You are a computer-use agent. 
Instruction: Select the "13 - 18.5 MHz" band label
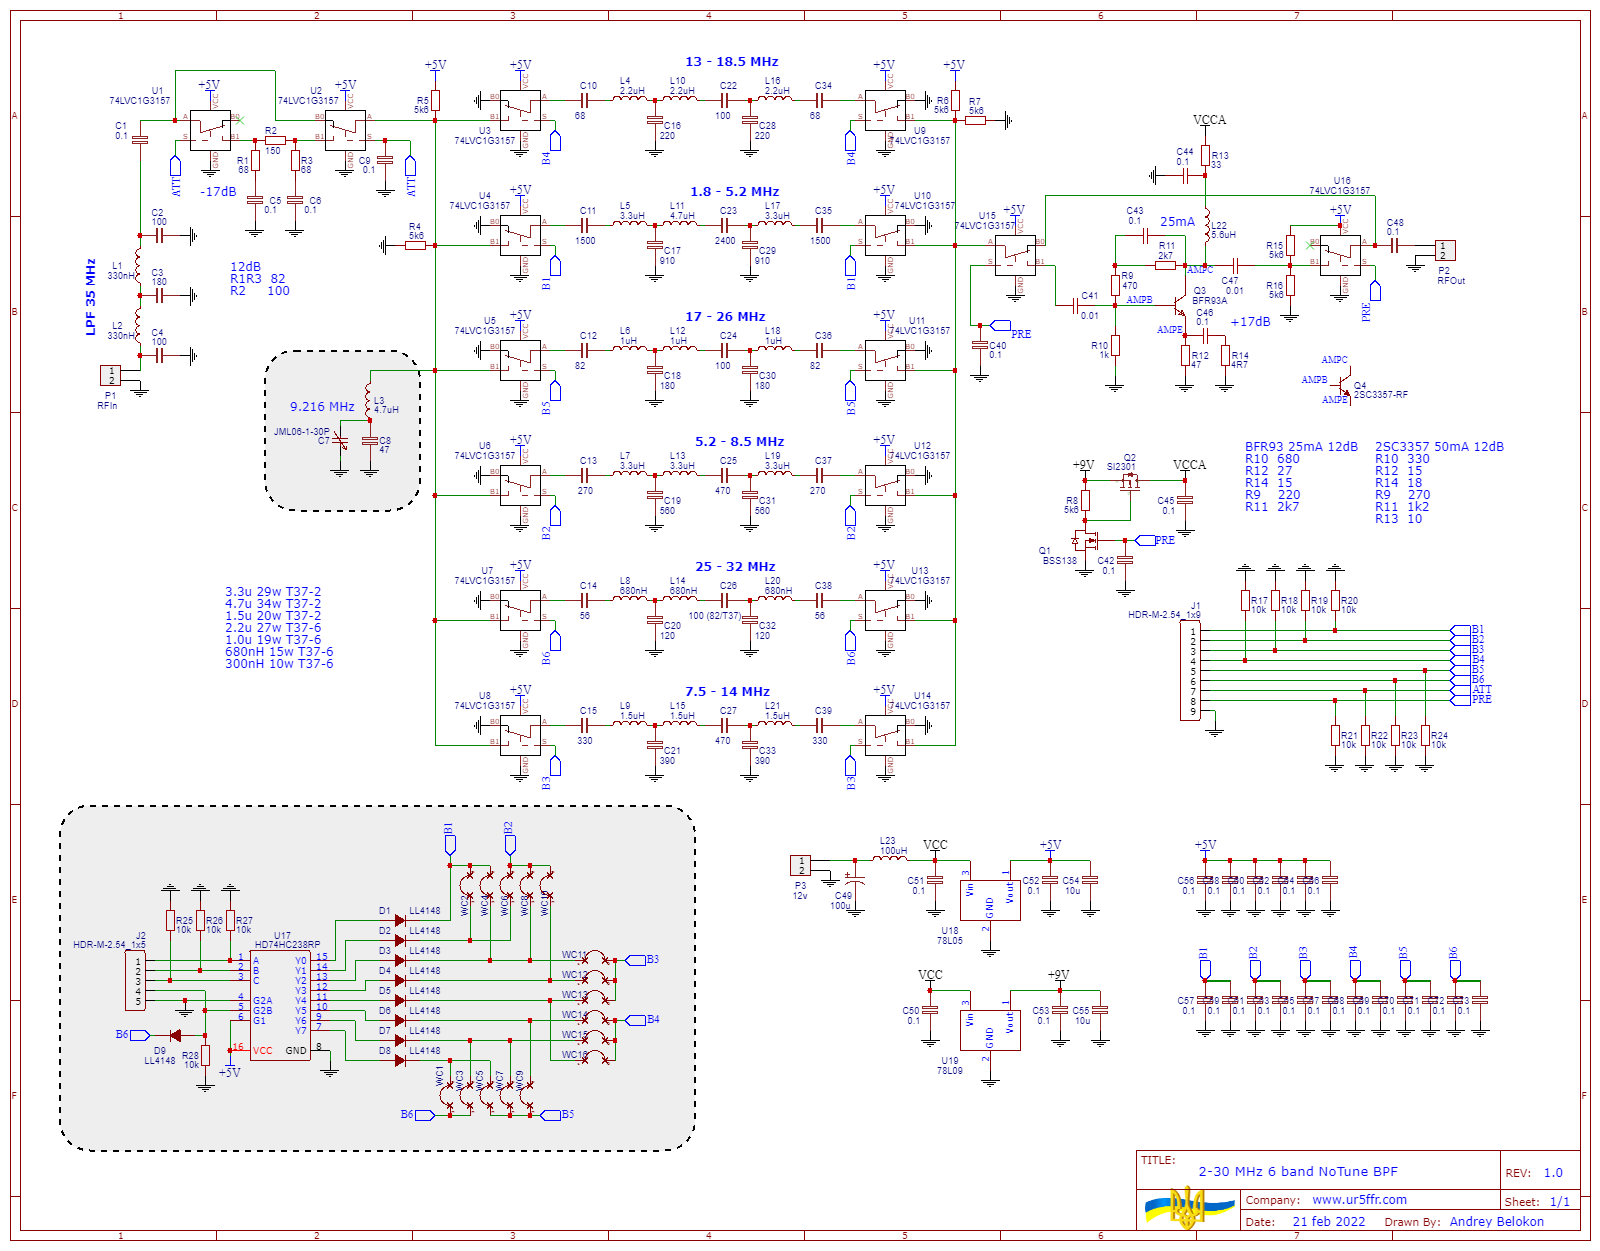pos(731,62)
